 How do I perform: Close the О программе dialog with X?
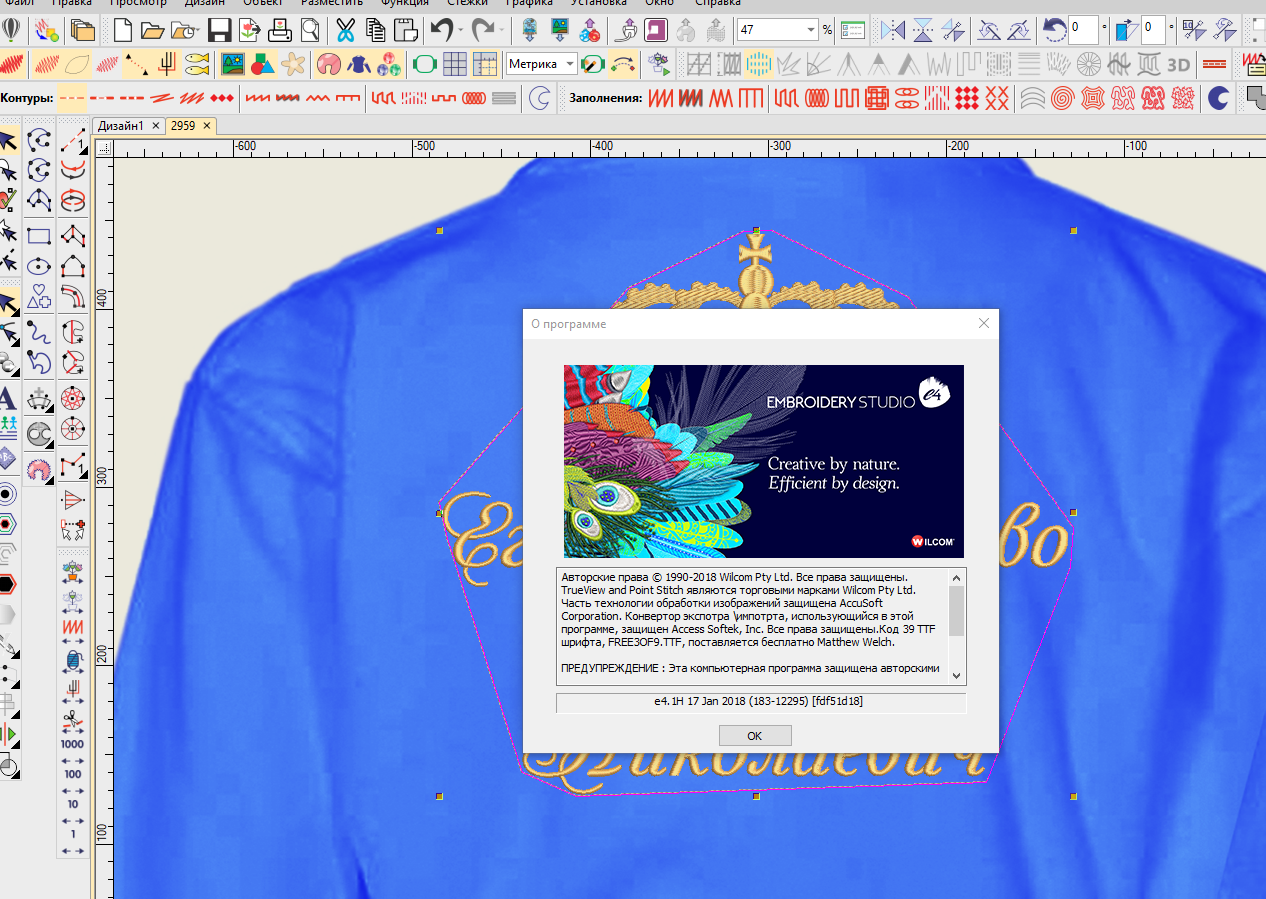tap(984, 323)
